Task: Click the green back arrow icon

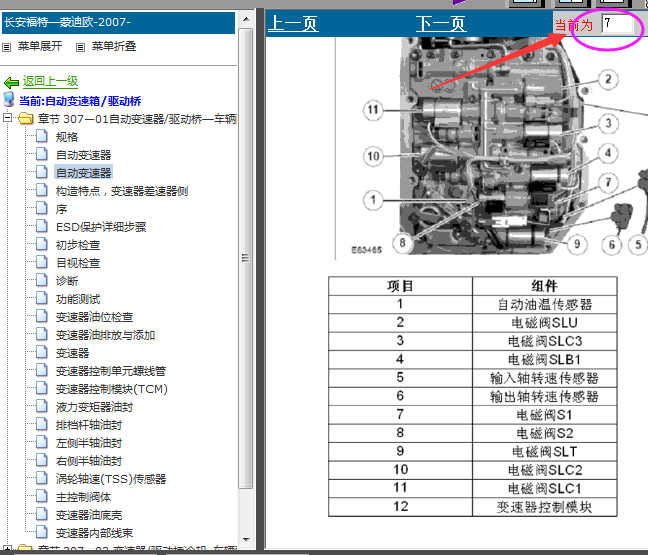Action: click(x=11, y=83)
